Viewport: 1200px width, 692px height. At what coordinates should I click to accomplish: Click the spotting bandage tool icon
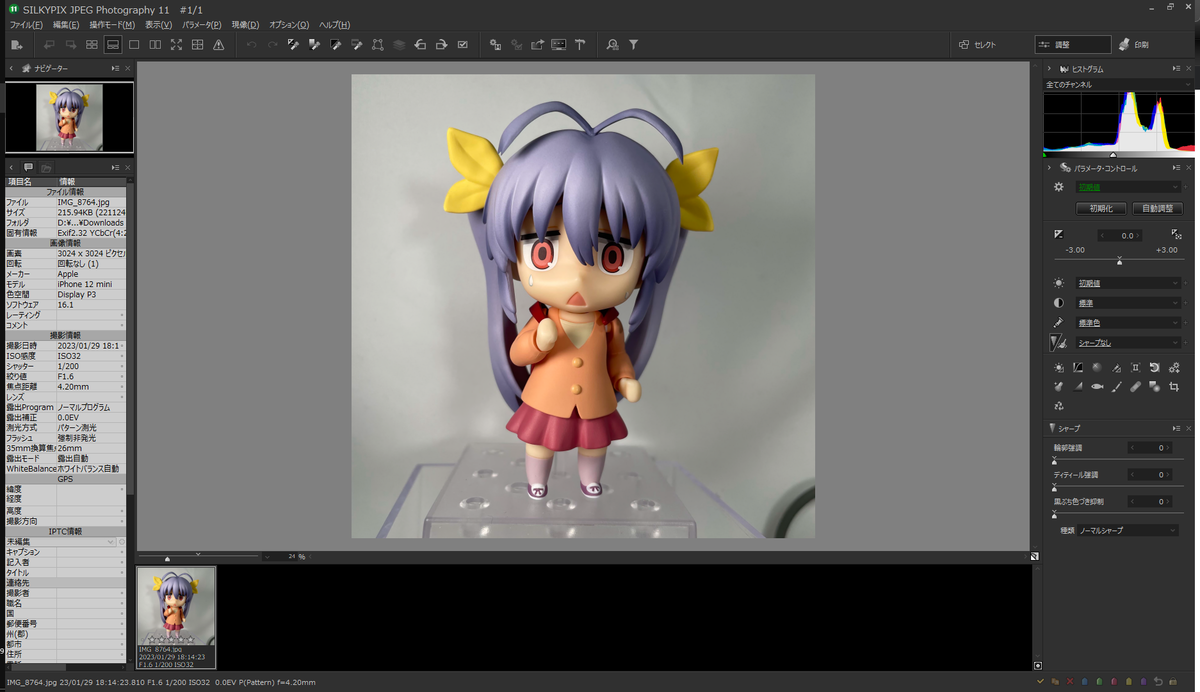1135,386
